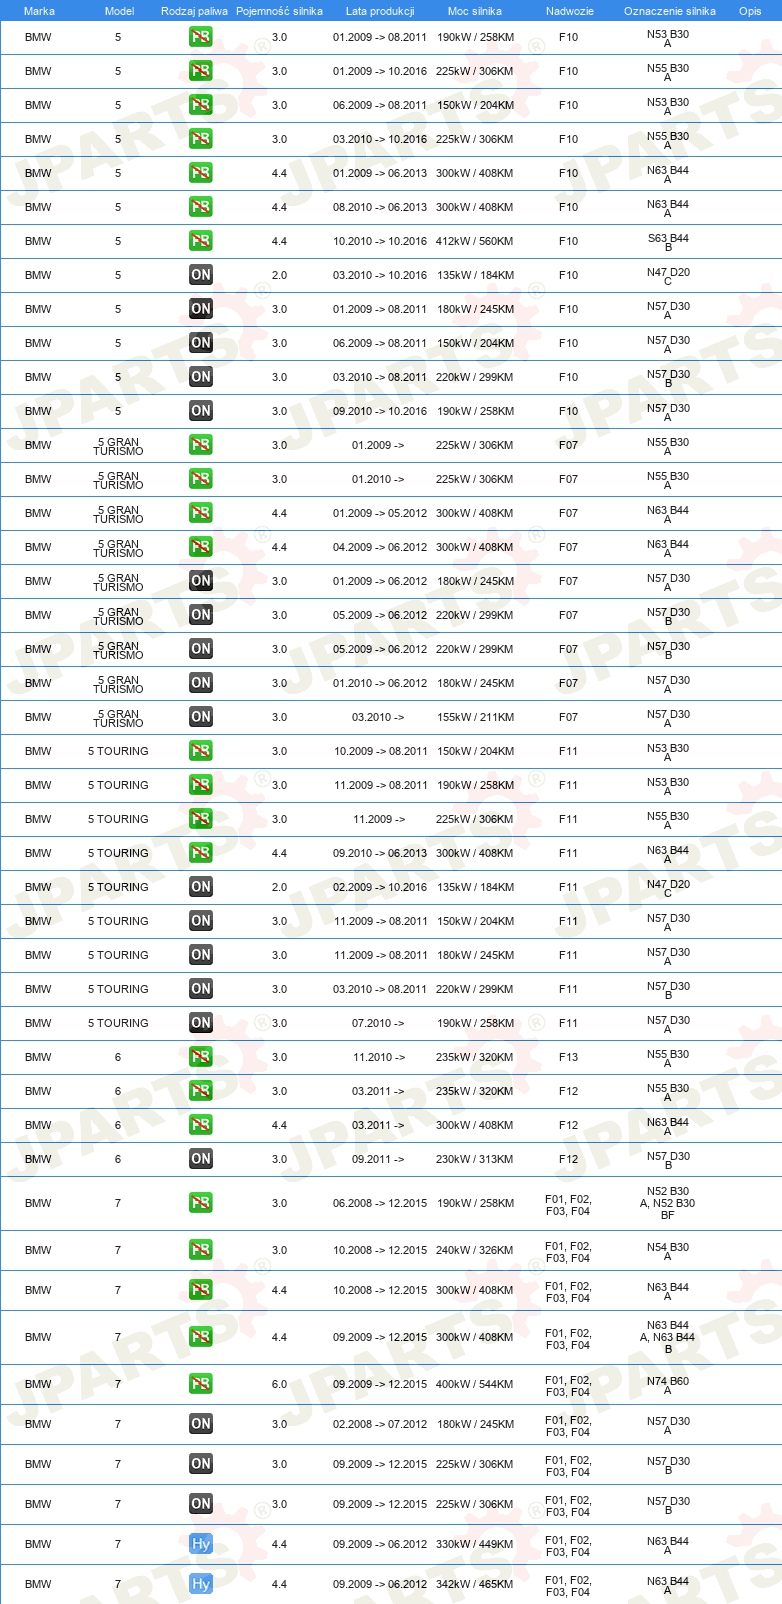This screenshot has height=1604, width=782.
Task: Click production dates '10.2010 -> 10.2016'
Action: coord(380,241)
